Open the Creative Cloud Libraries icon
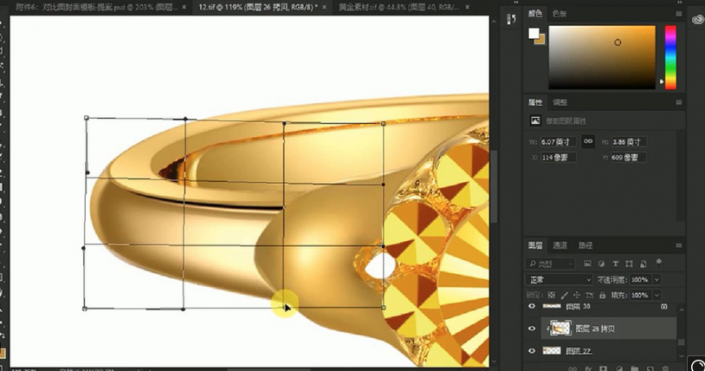Image resolution: width=705 pixels, height=371 pixels. pyautogui.click(x=697, y=19)
